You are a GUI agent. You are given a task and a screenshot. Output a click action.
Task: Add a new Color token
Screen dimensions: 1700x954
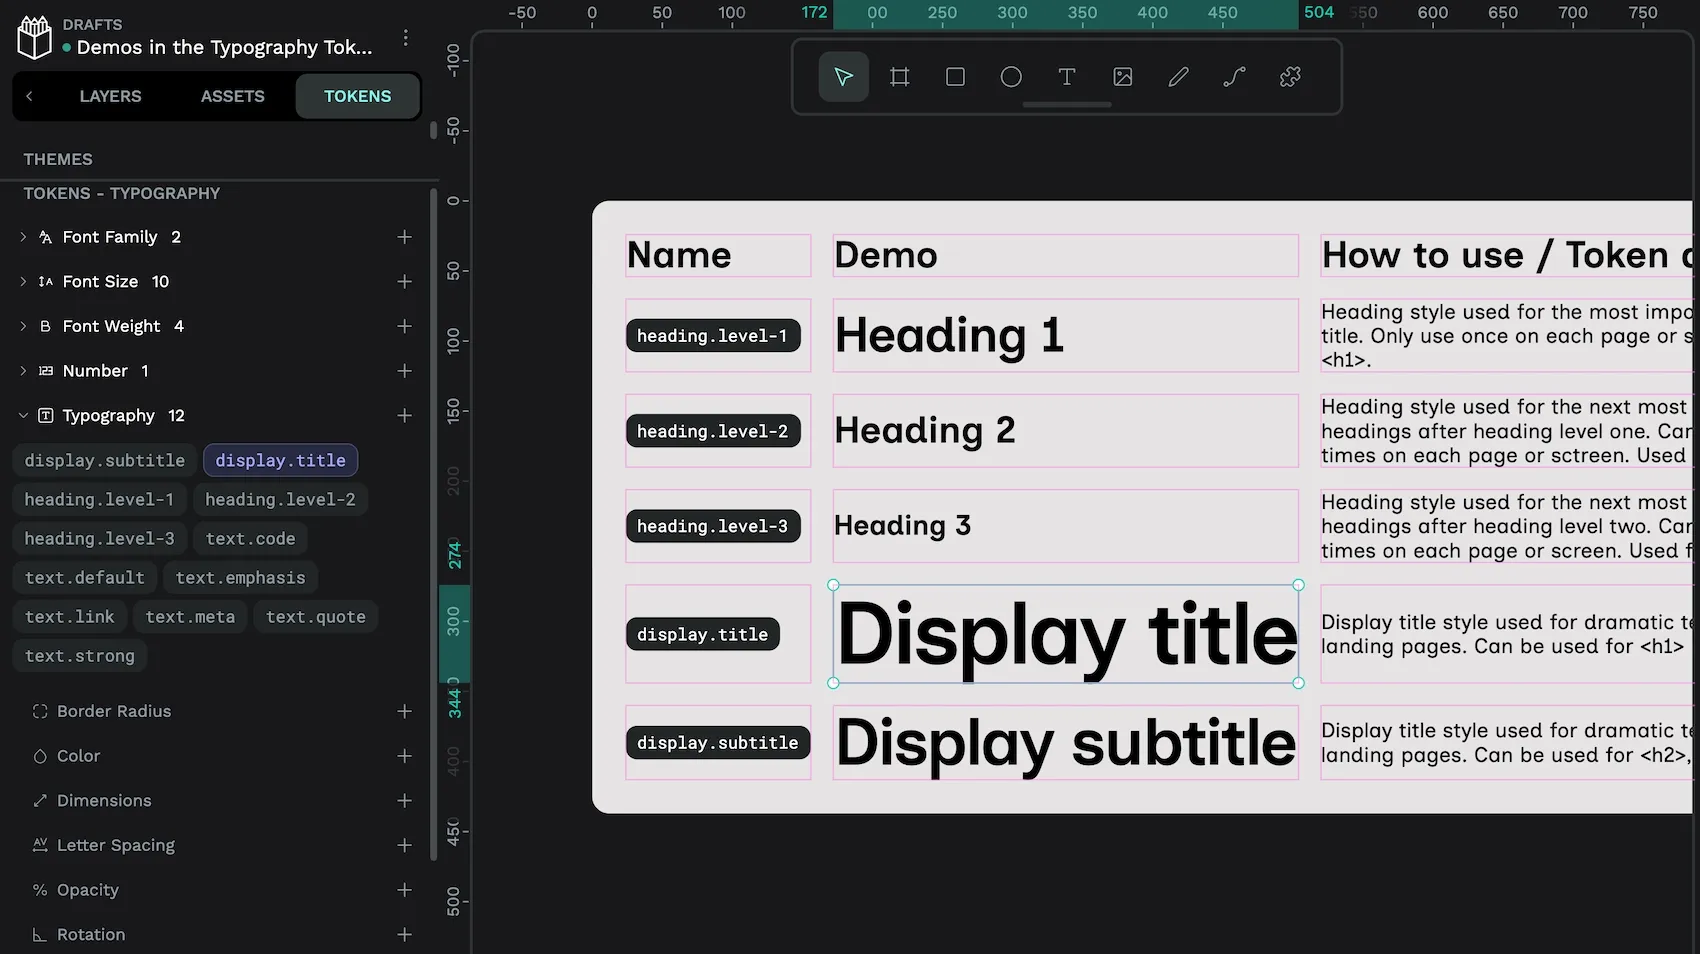tap(404, 756)
